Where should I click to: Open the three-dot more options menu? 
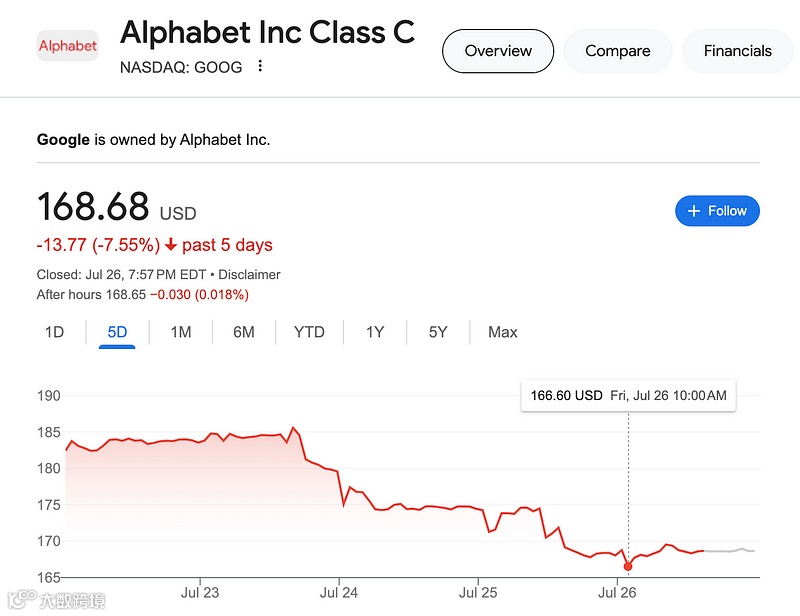260,66
